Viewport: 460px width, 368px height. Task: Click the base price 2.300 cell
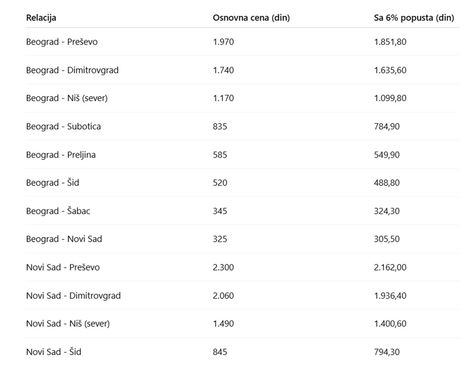click(x=223, y=267)
